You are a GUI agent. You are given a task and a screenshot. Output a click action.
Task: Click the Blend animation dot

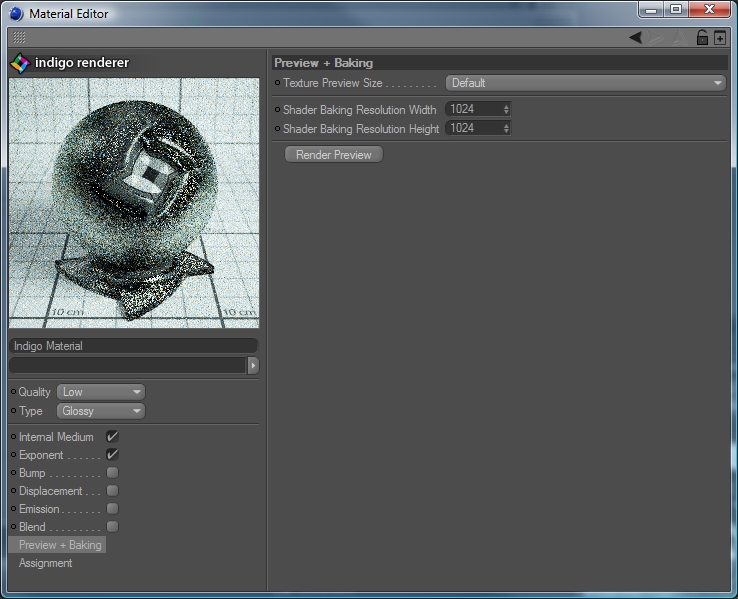tap(14, 527)
